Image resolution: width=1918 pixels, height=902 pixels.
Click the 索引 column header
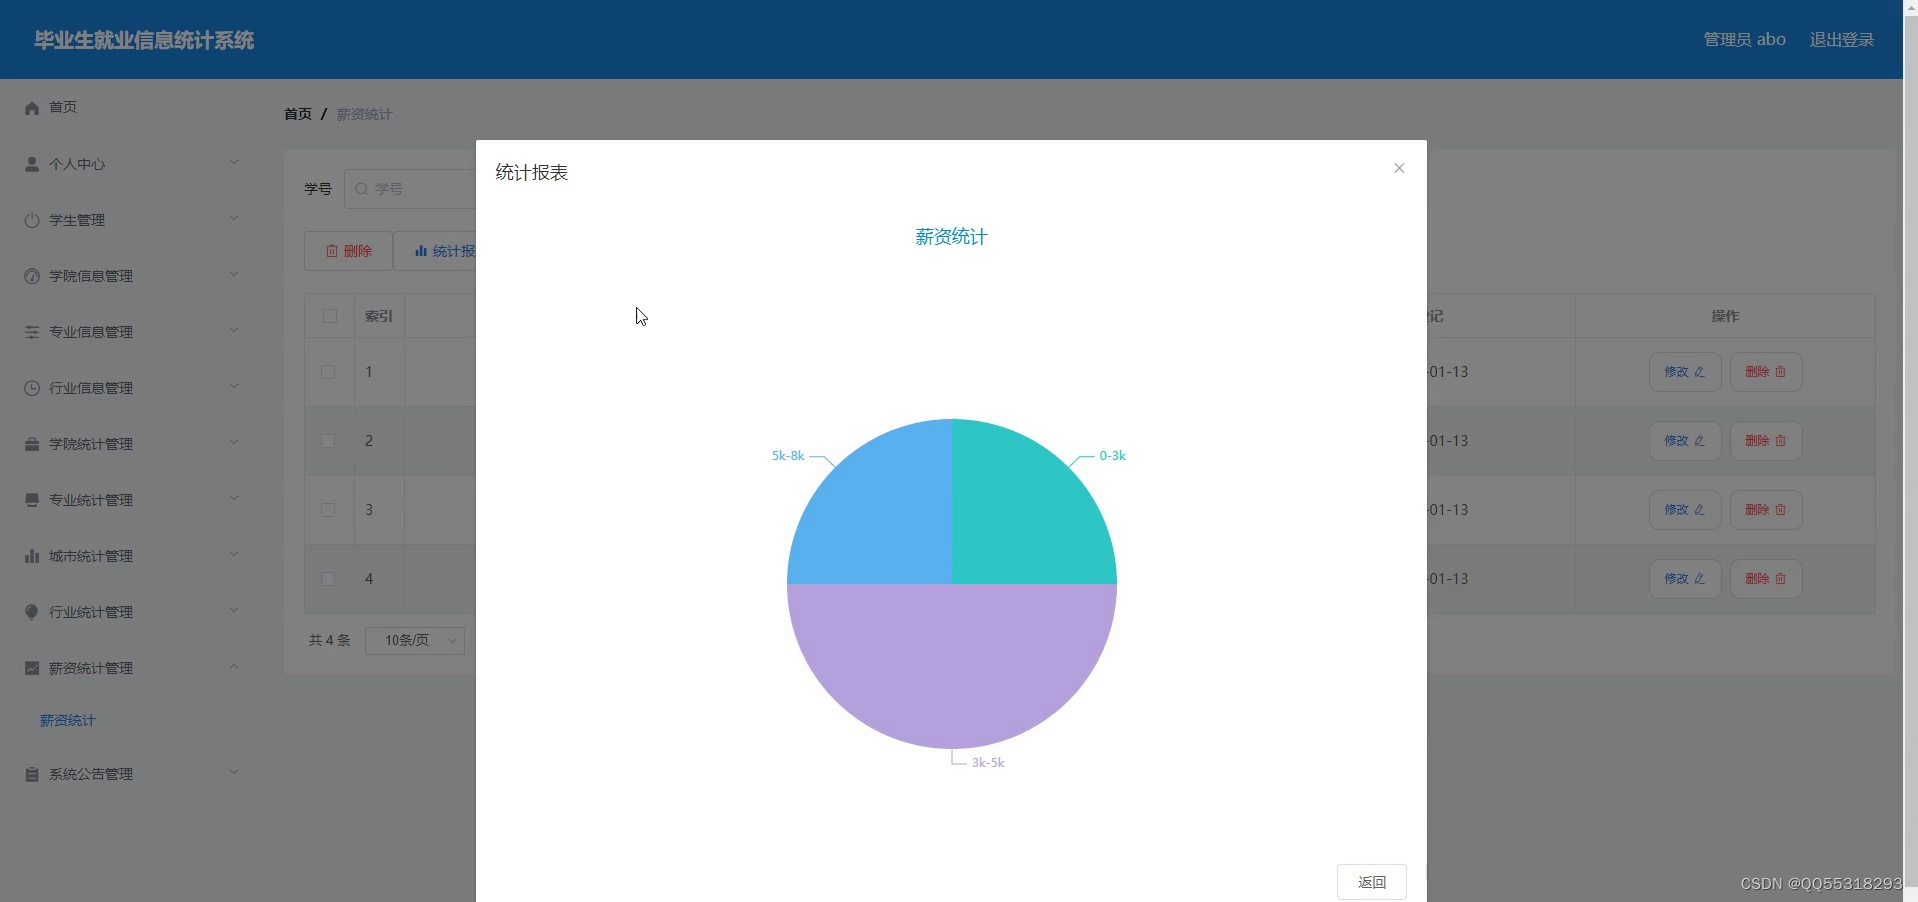click(379, 316)
